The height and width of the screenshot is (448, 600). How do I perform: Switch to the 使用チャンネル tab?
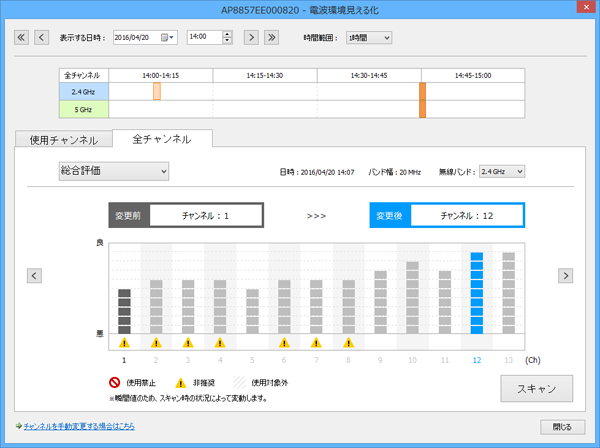click(64, 140)
